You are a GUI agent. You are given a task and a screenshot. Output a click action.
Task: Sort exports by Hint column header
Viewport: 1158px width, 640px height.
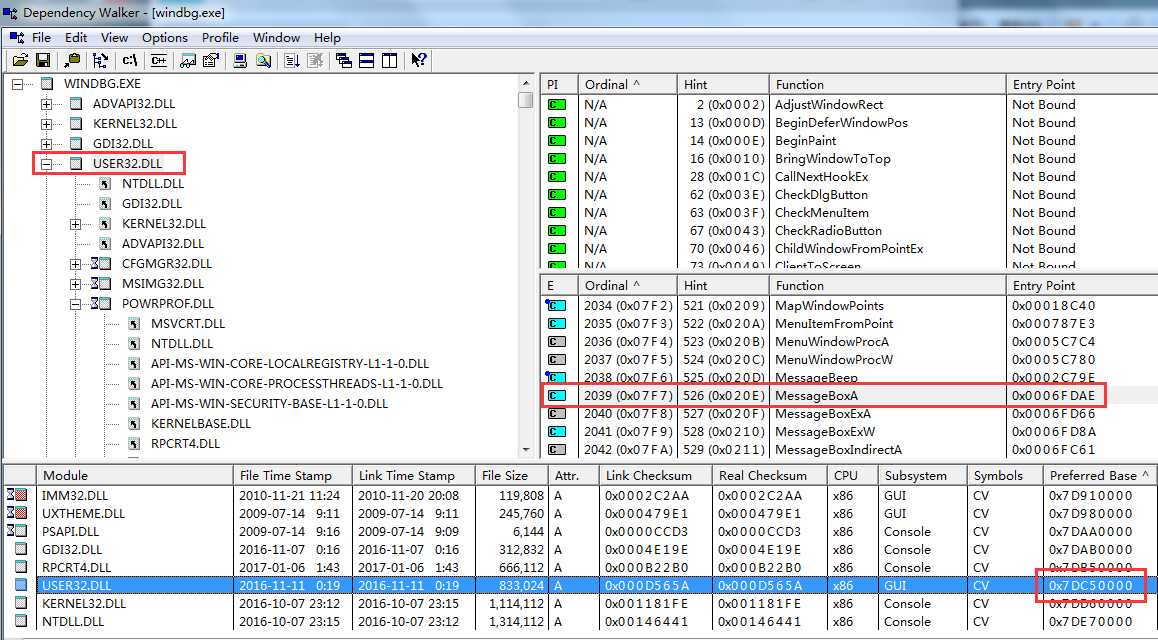[x=723, y=285]
